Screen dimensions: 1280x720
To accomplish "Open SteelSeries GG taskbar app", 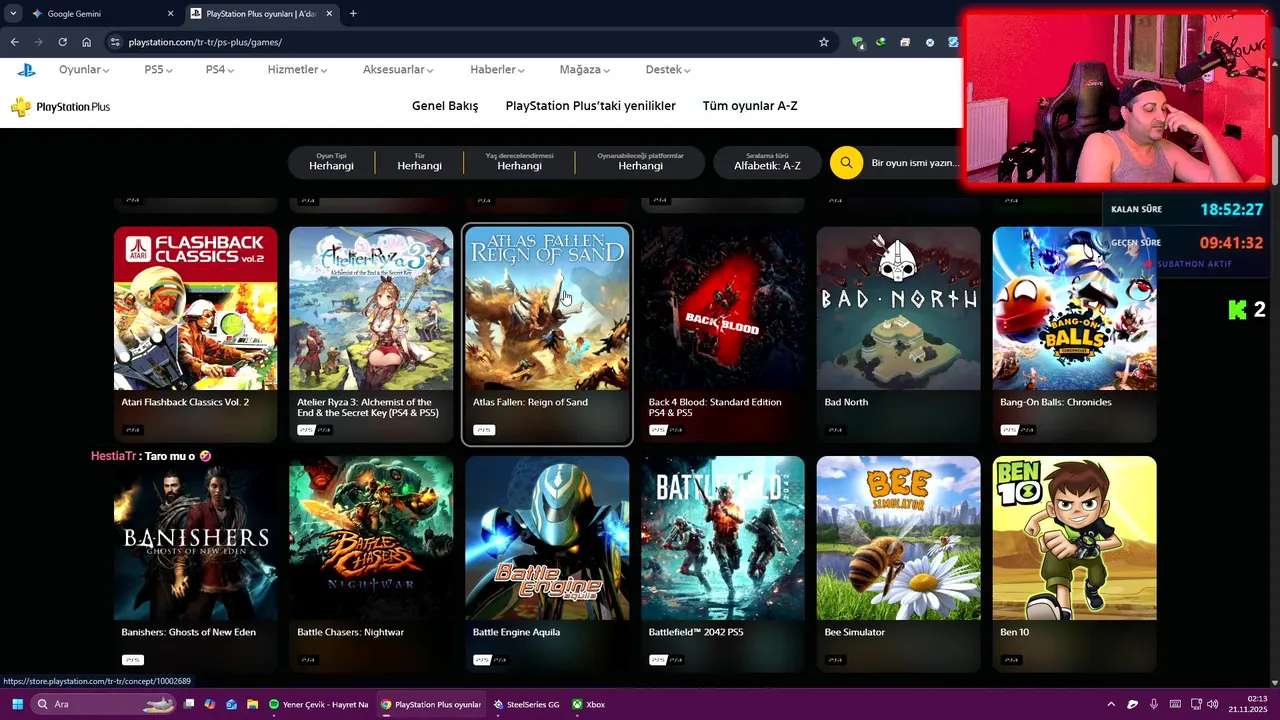I will click(527, 704).
